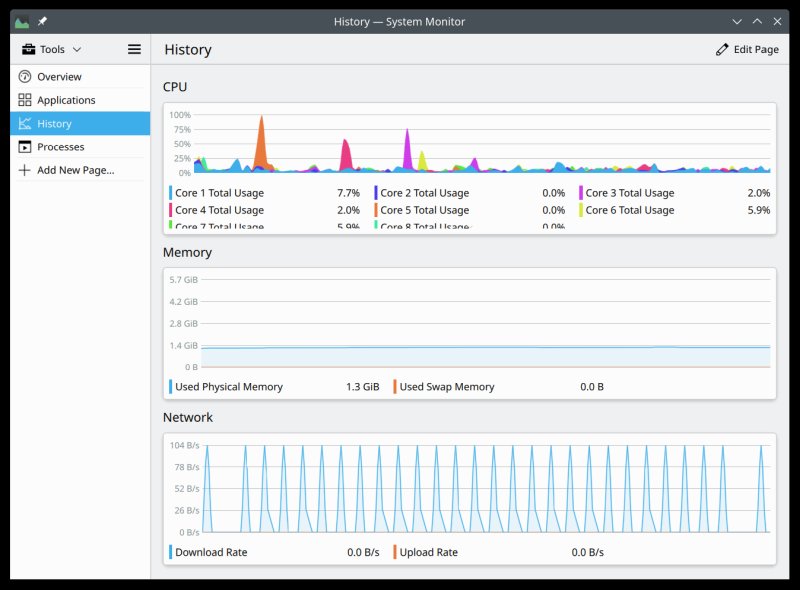This screenshot has width=800, height=590.
Task: Go to the Processes page
Action: [60, 147]
